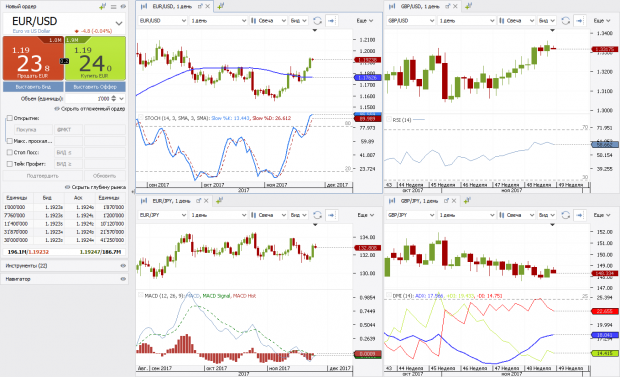Toggle Instruments panel visibility eye
The image size is (620, 377).
click(123, 266)
